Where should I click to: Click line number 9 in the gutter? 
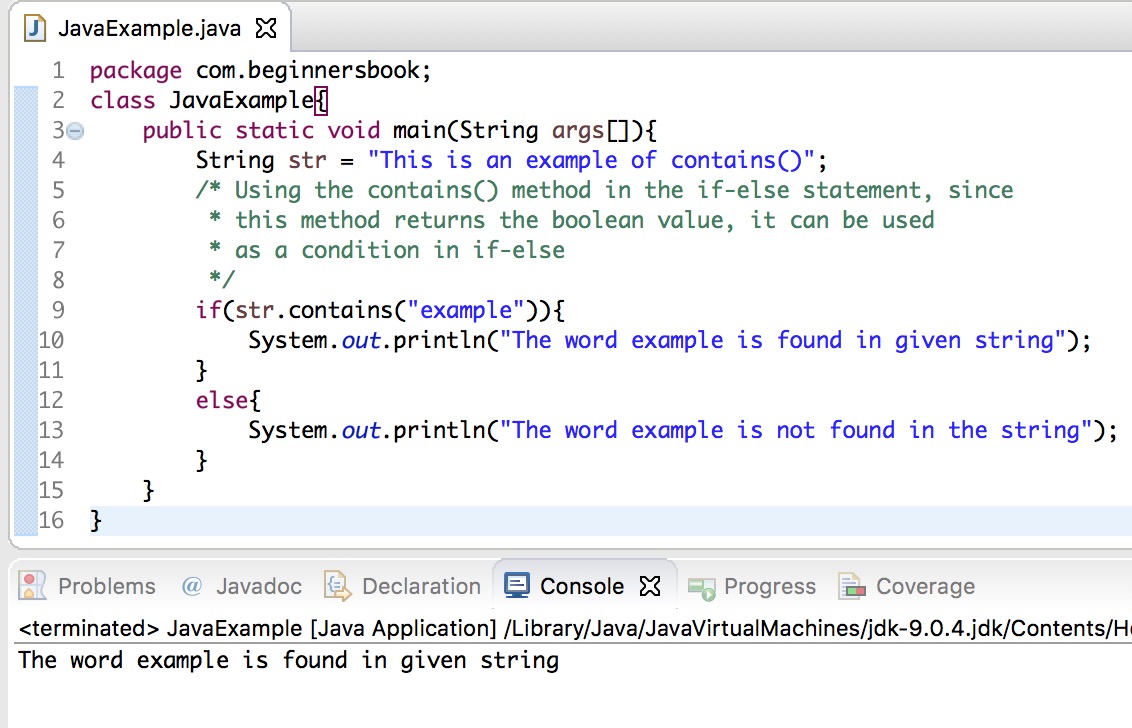coord(58,310)
